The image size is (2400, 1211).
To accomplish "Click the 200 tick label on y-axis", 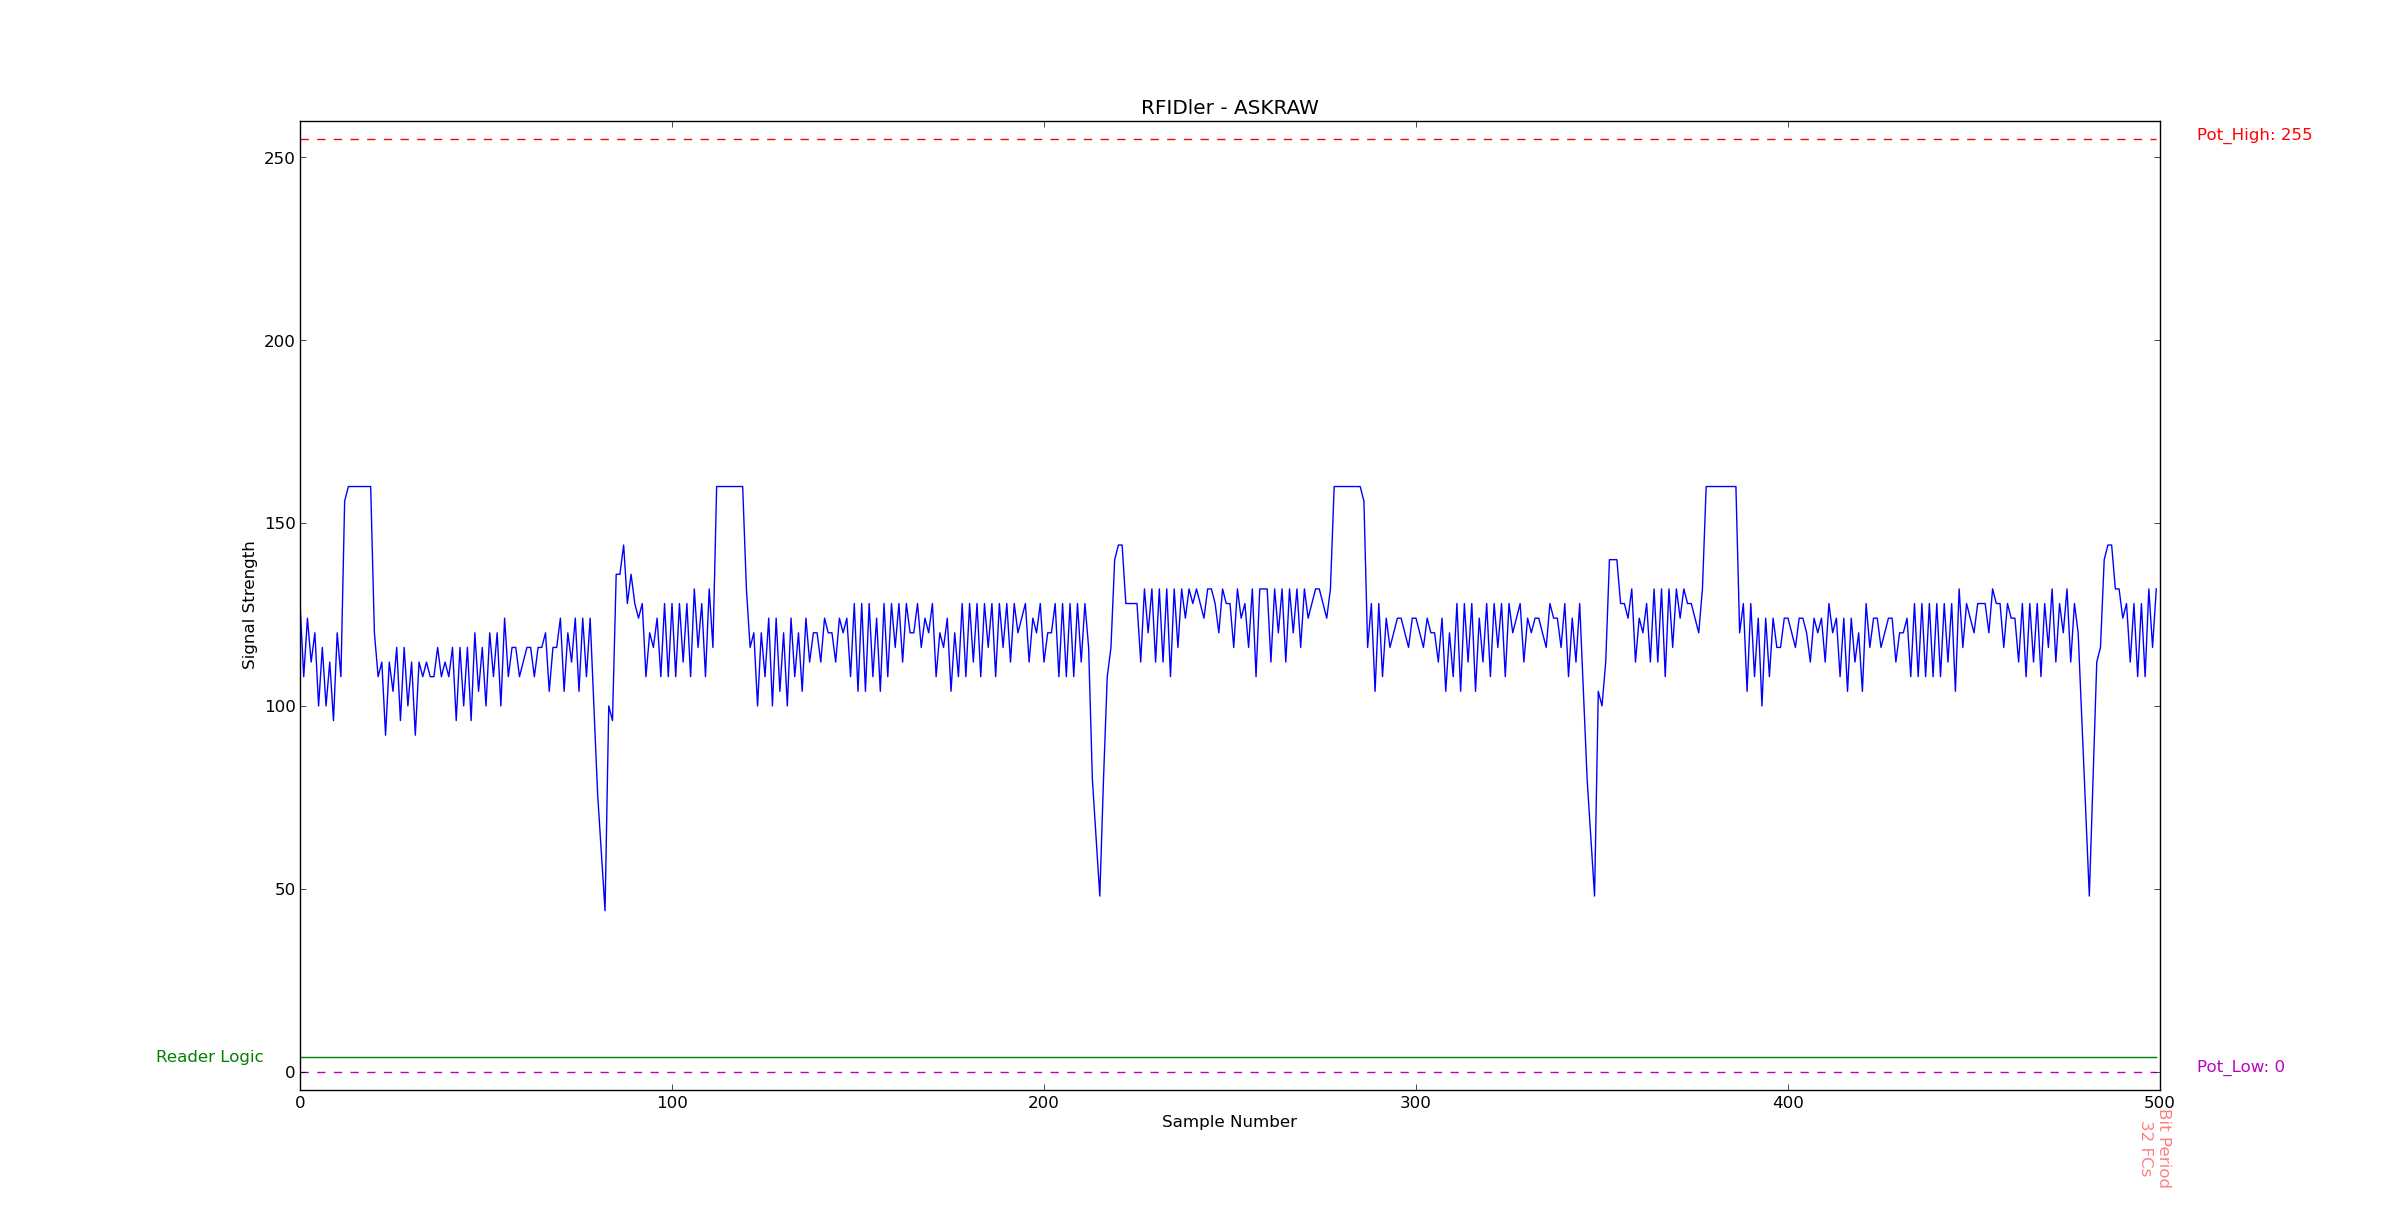I will [279, 341].
